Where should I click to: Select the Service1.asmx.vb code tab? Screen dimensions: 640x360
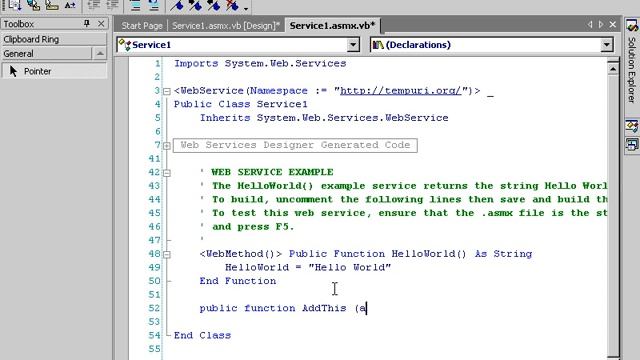click(x=332, y=25)
